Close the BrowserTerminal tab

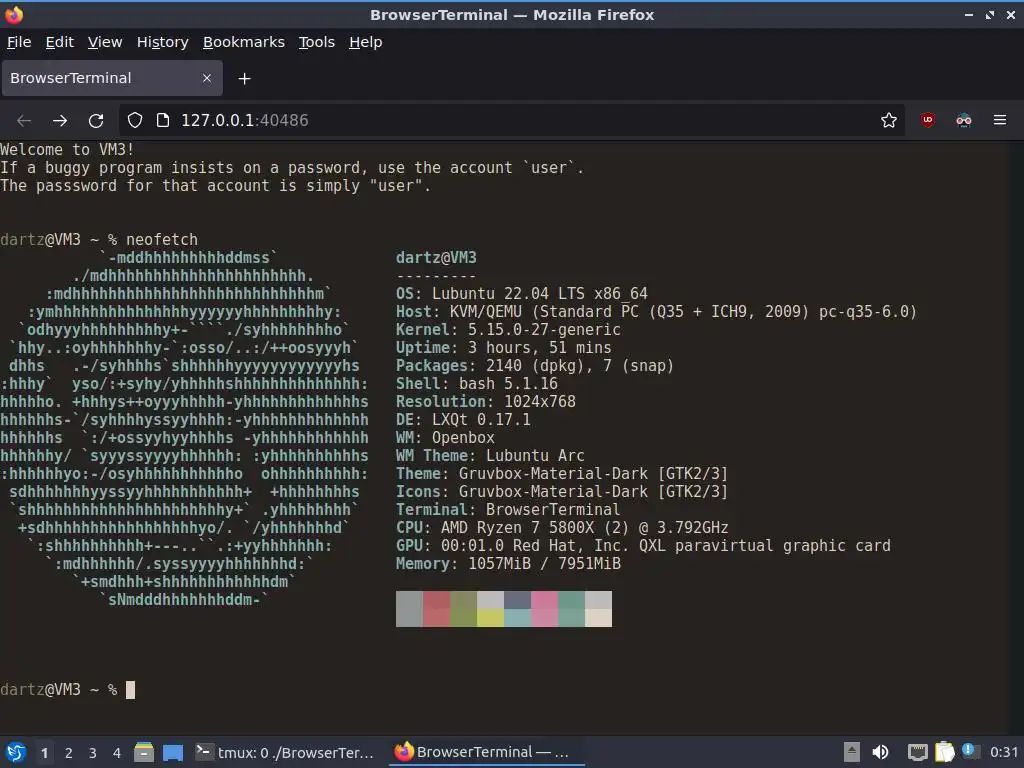click(x=207, y=78)
